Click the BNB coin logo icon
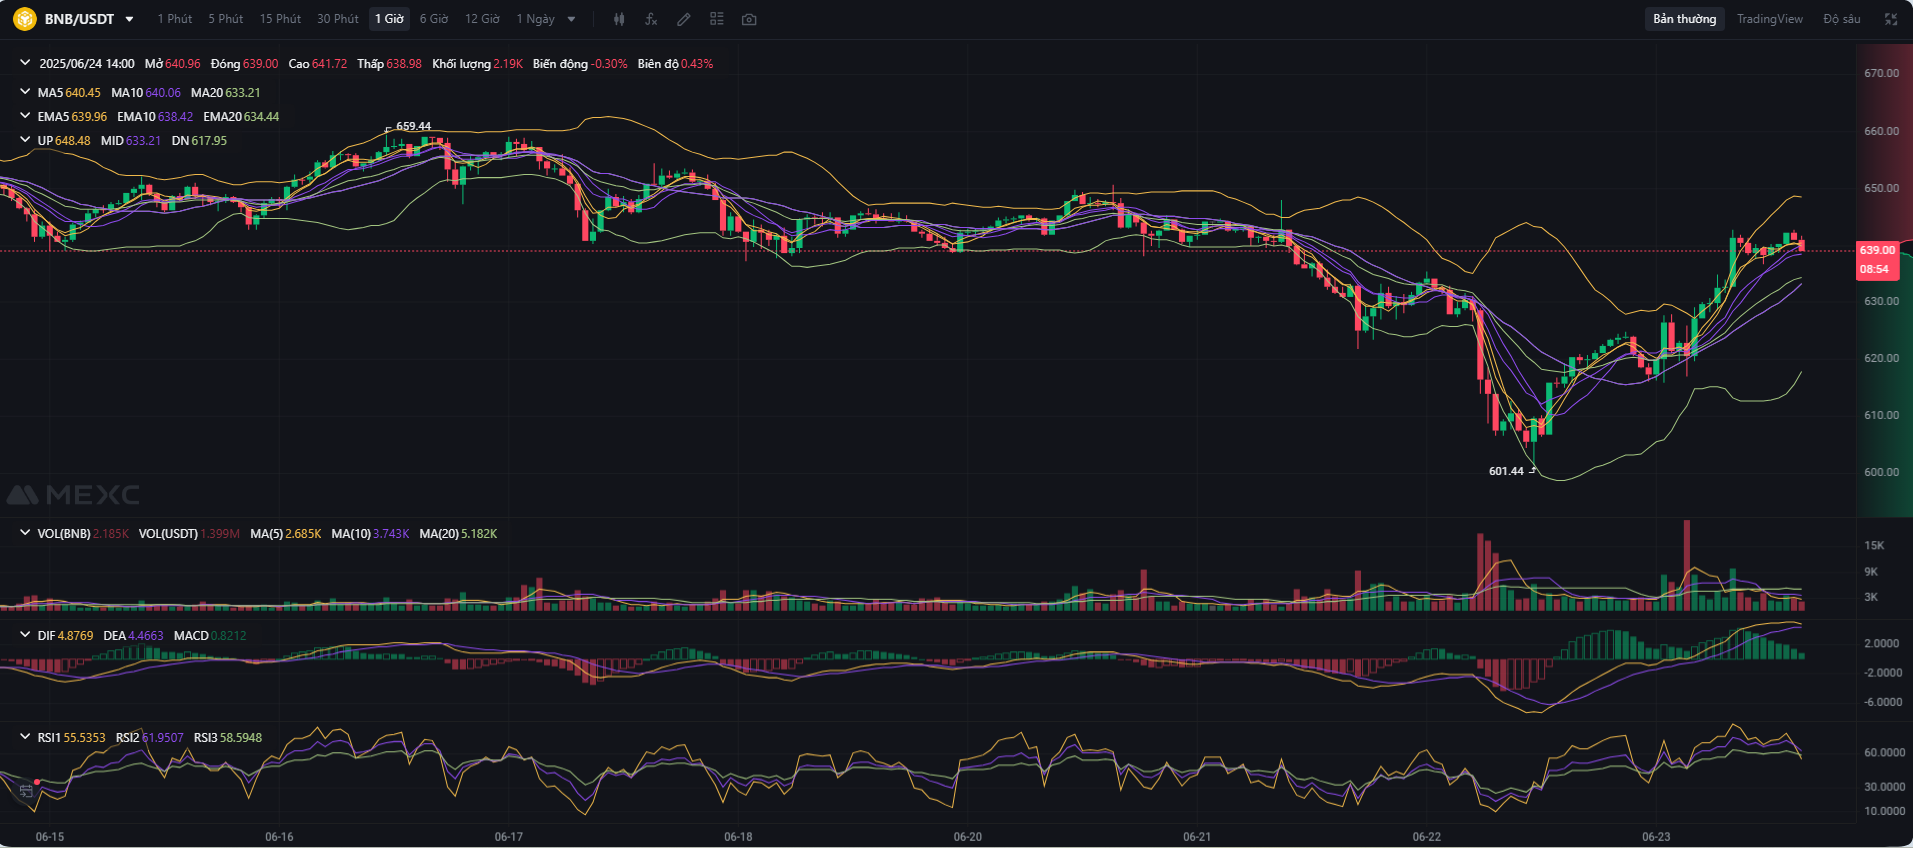Viewport: 1913px width, 848px height. (x=25, y=19)
